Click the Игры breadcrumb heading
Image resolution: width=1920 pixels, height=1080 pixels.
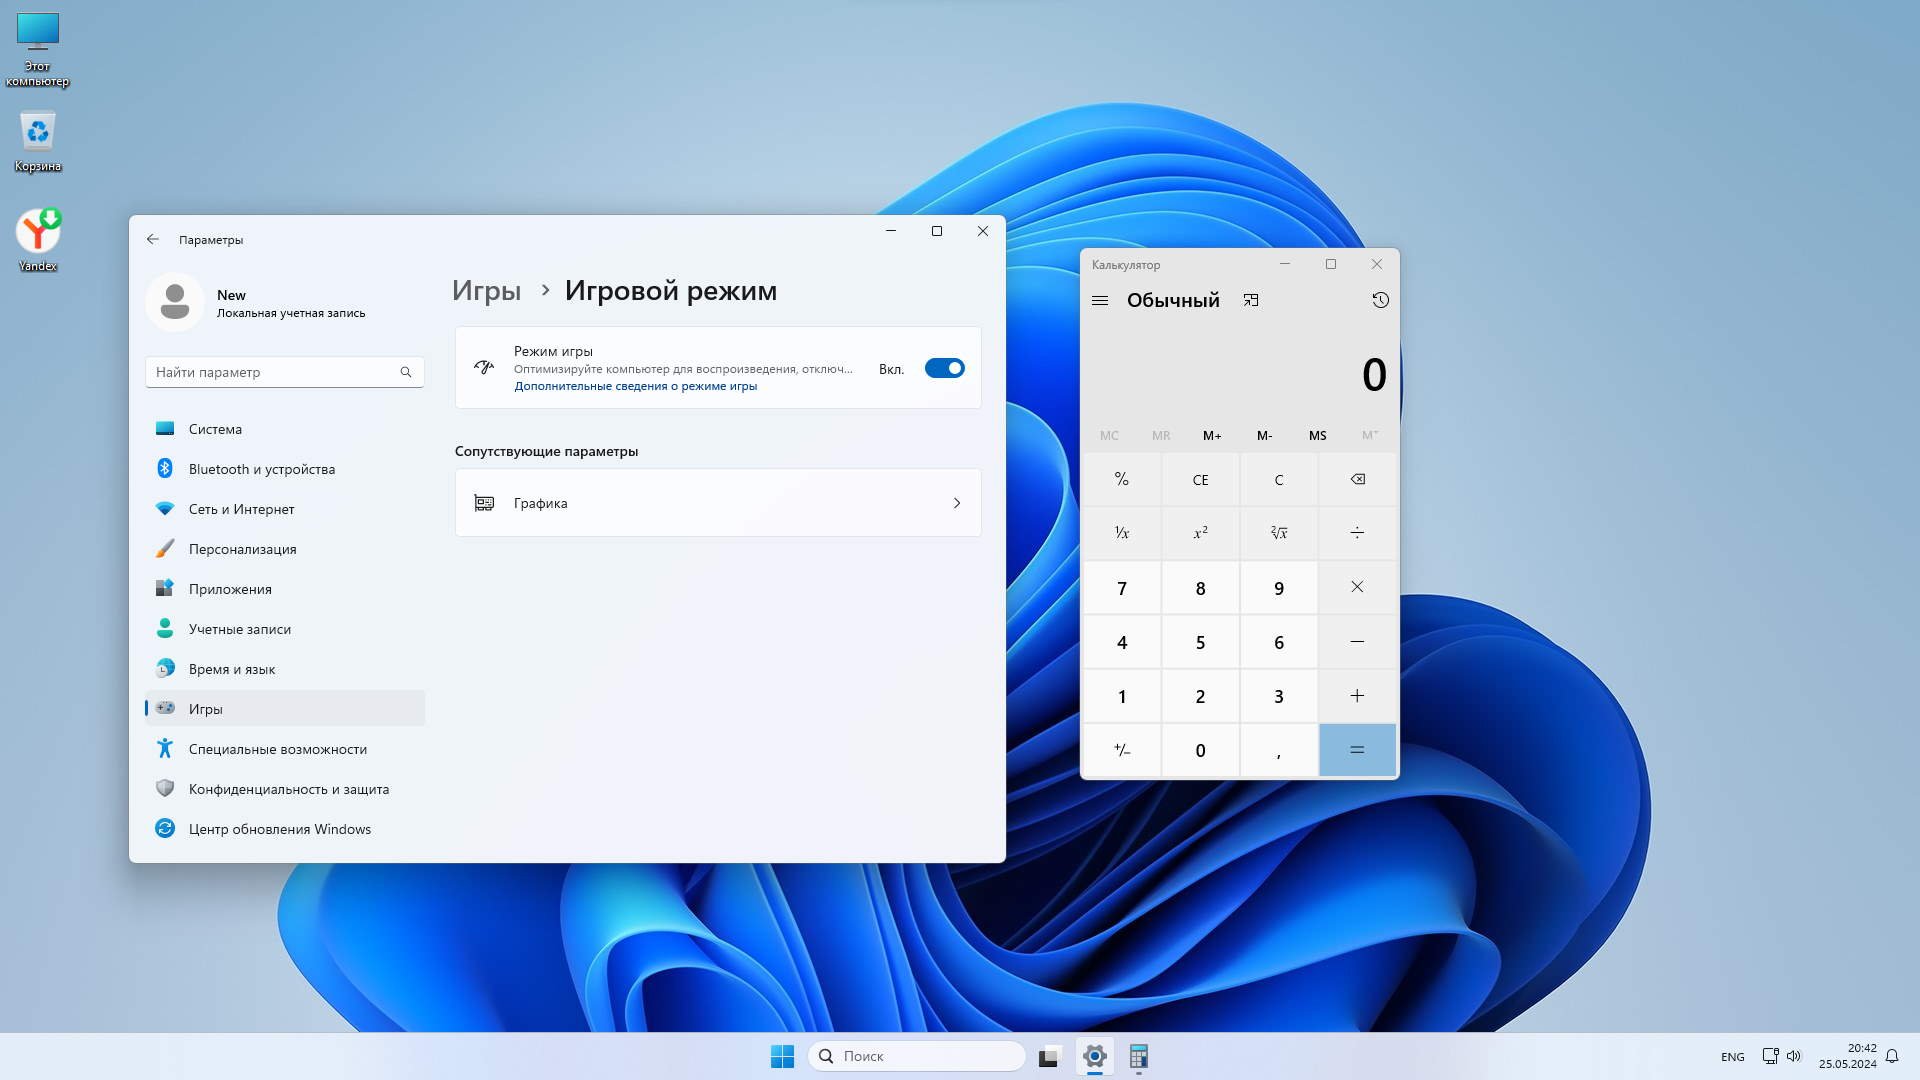[x=486, y=291]
